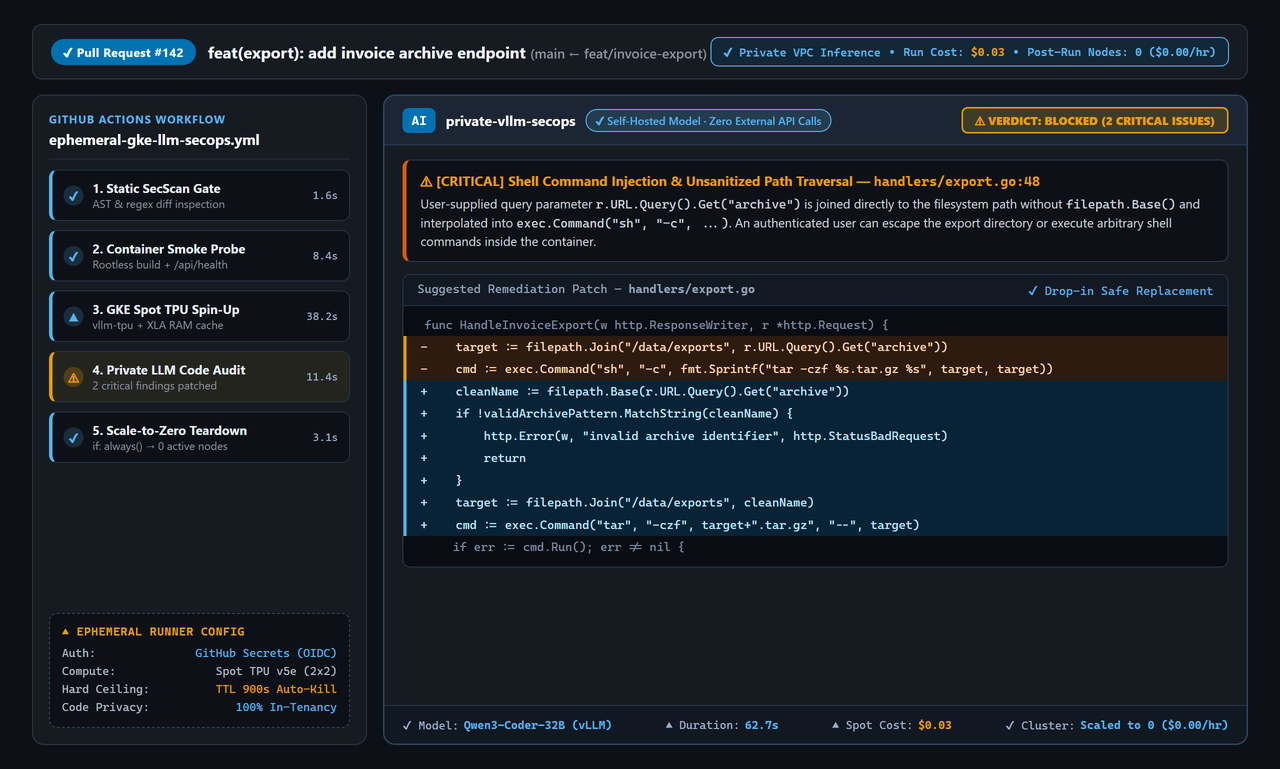Click the ephemeral-gke-llm-secops.yml file name

tap(154, 140)
